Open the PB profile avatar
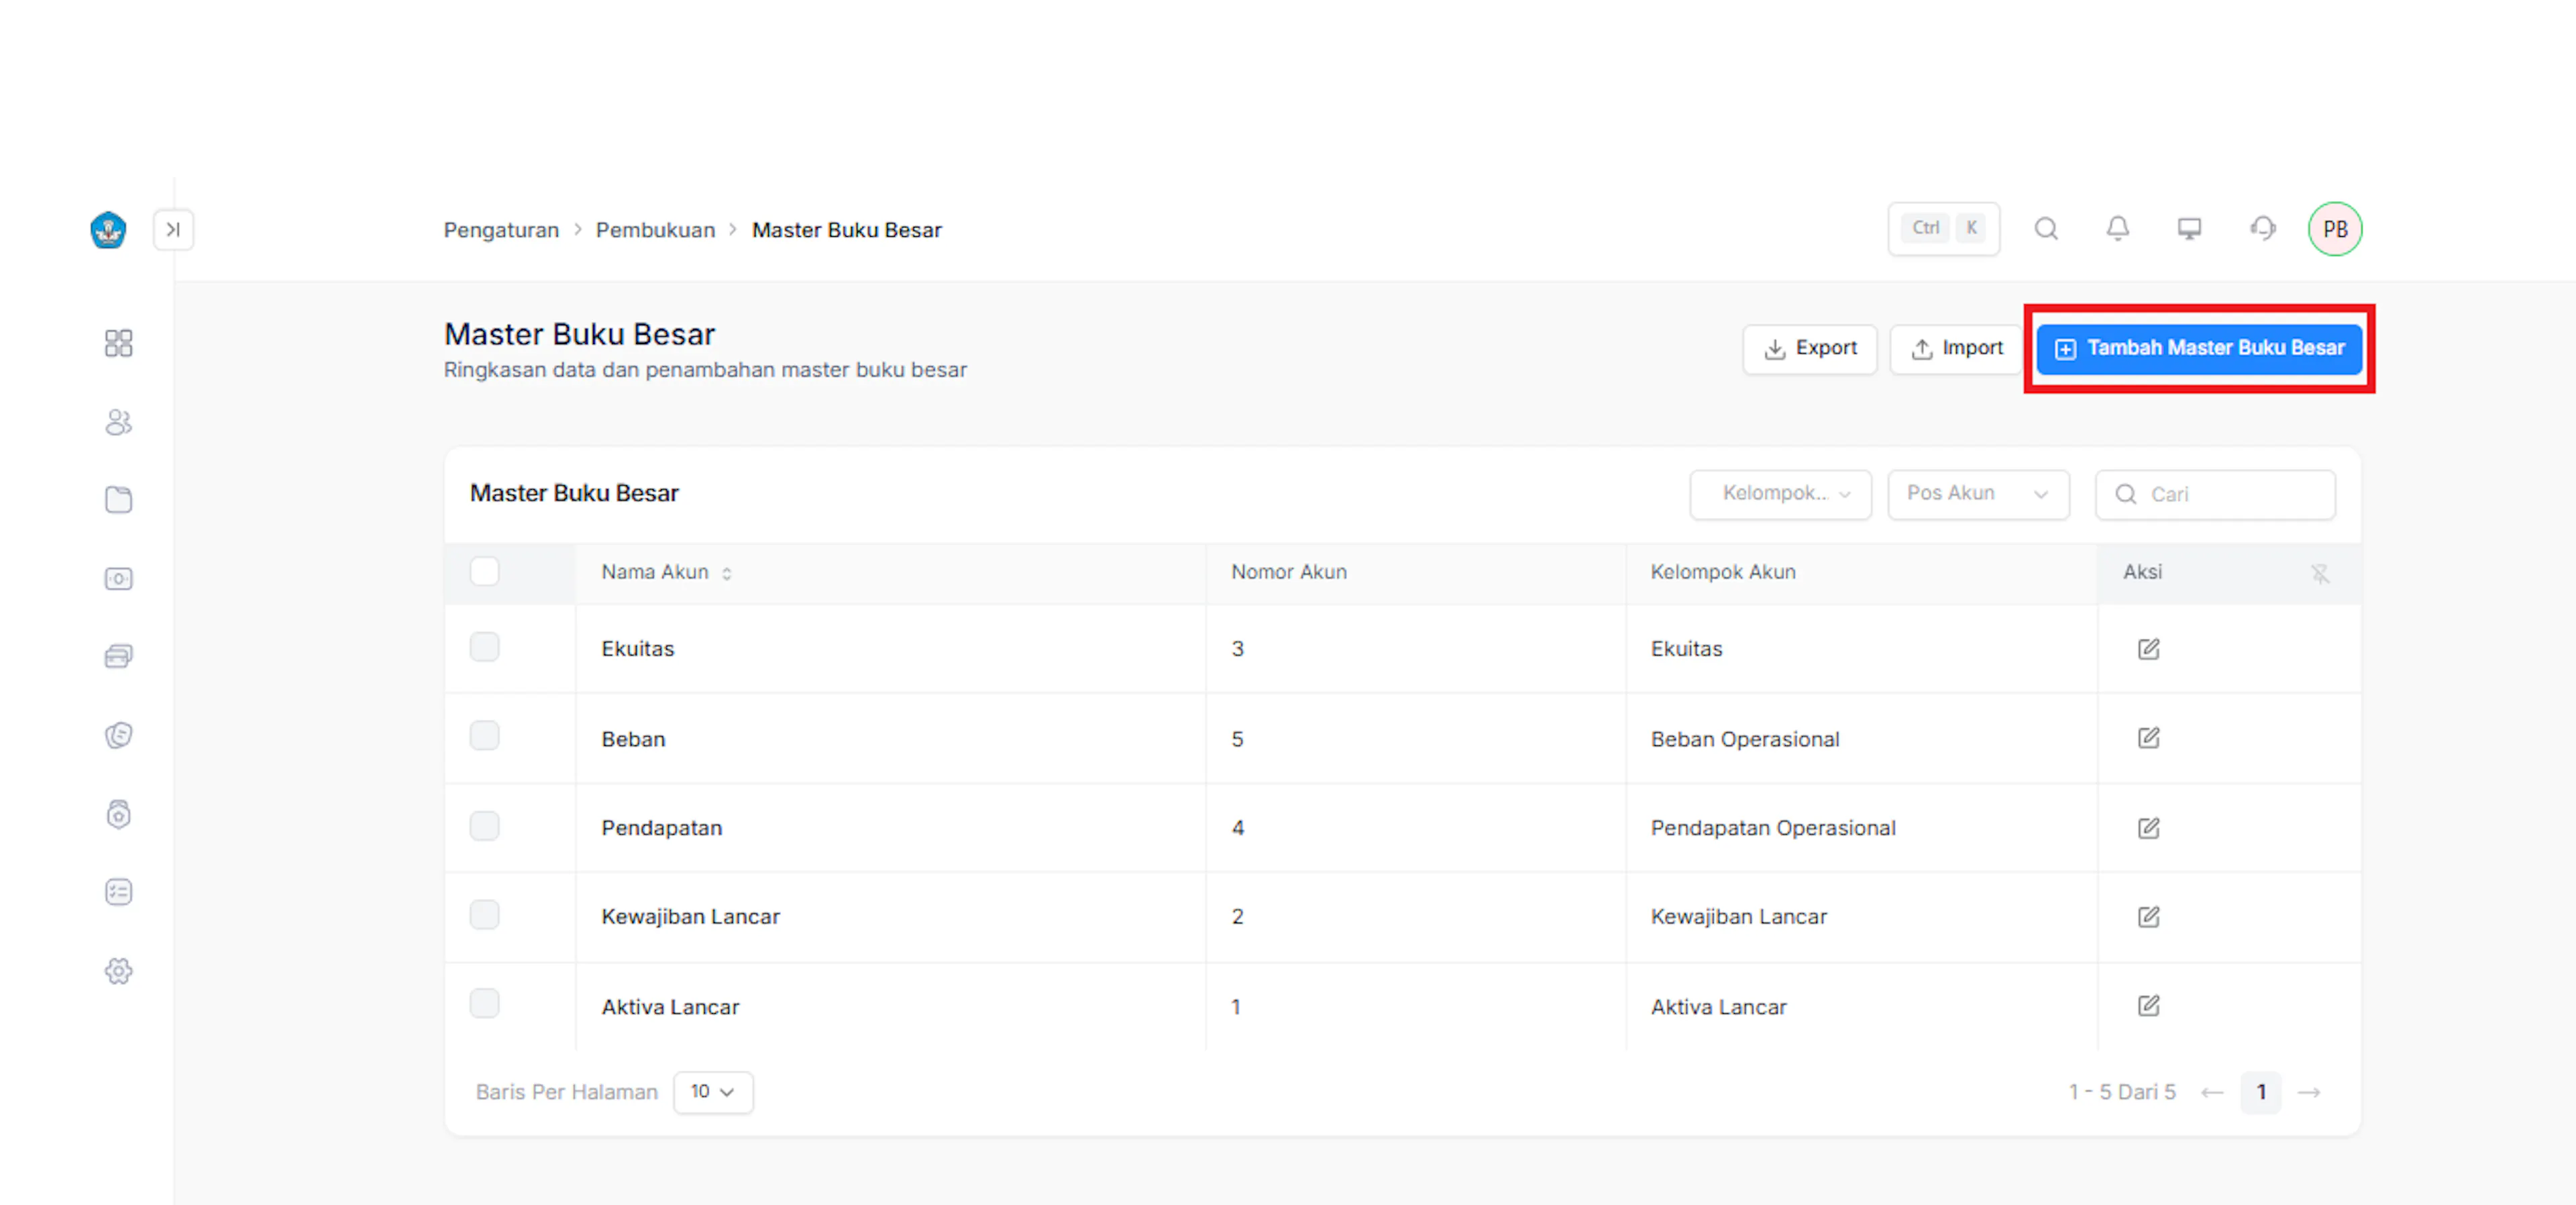2576x1205 pixels. click(x=2334, y=229)
